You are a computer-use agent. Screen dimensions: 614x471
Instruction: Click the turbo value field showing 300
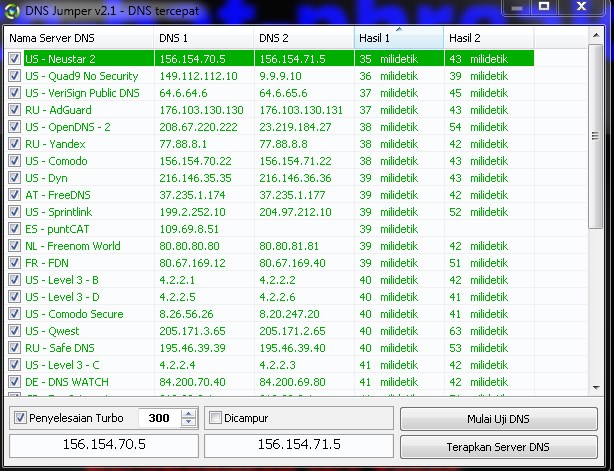(x=159, y=418)
